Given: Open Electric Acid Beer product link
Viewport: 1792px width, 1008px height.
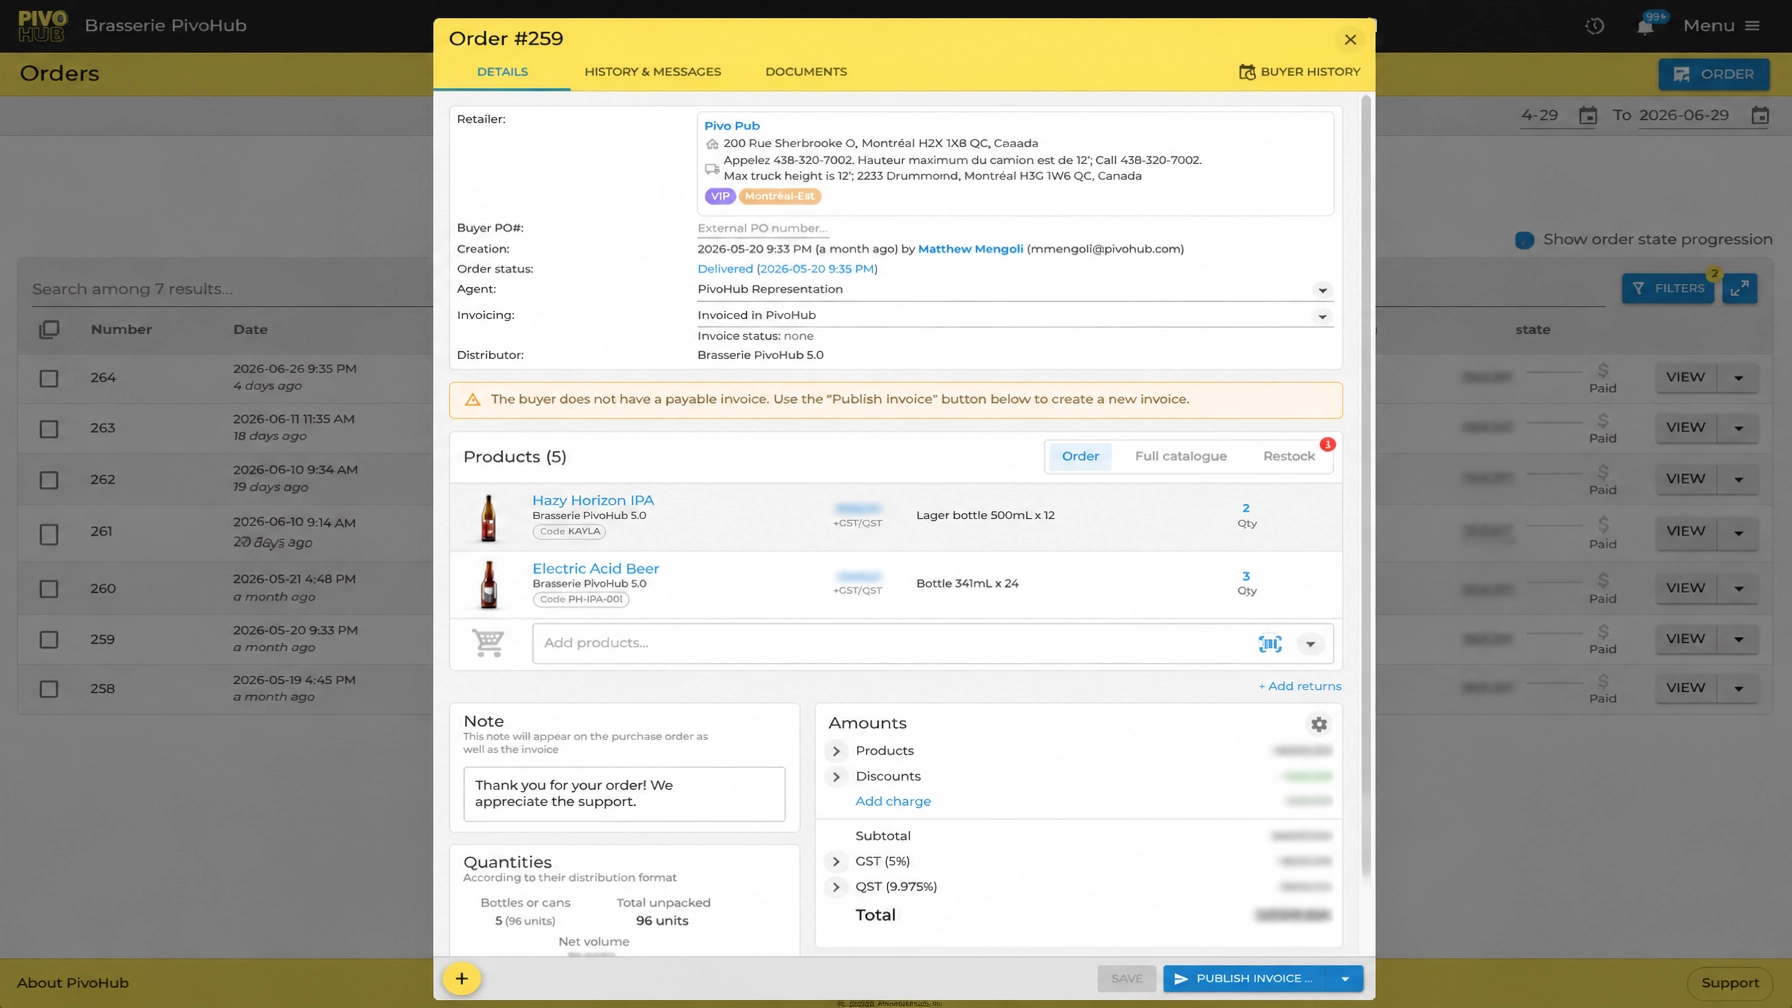Looking at the screenshot, I should 595,568.
